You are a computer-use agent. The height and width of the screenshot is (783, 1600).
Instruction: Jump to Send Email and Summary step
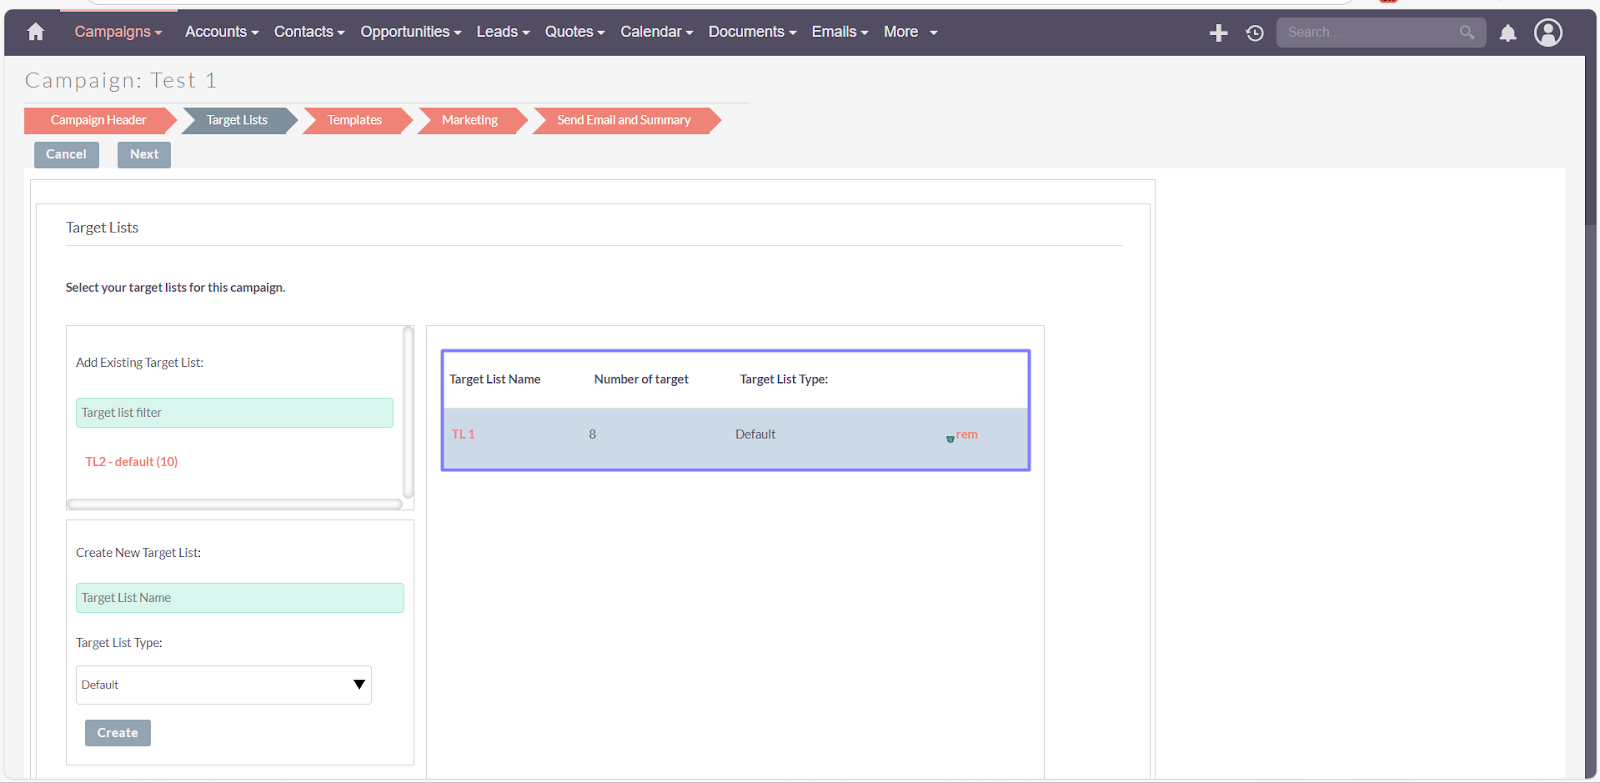tap(624, 120)
